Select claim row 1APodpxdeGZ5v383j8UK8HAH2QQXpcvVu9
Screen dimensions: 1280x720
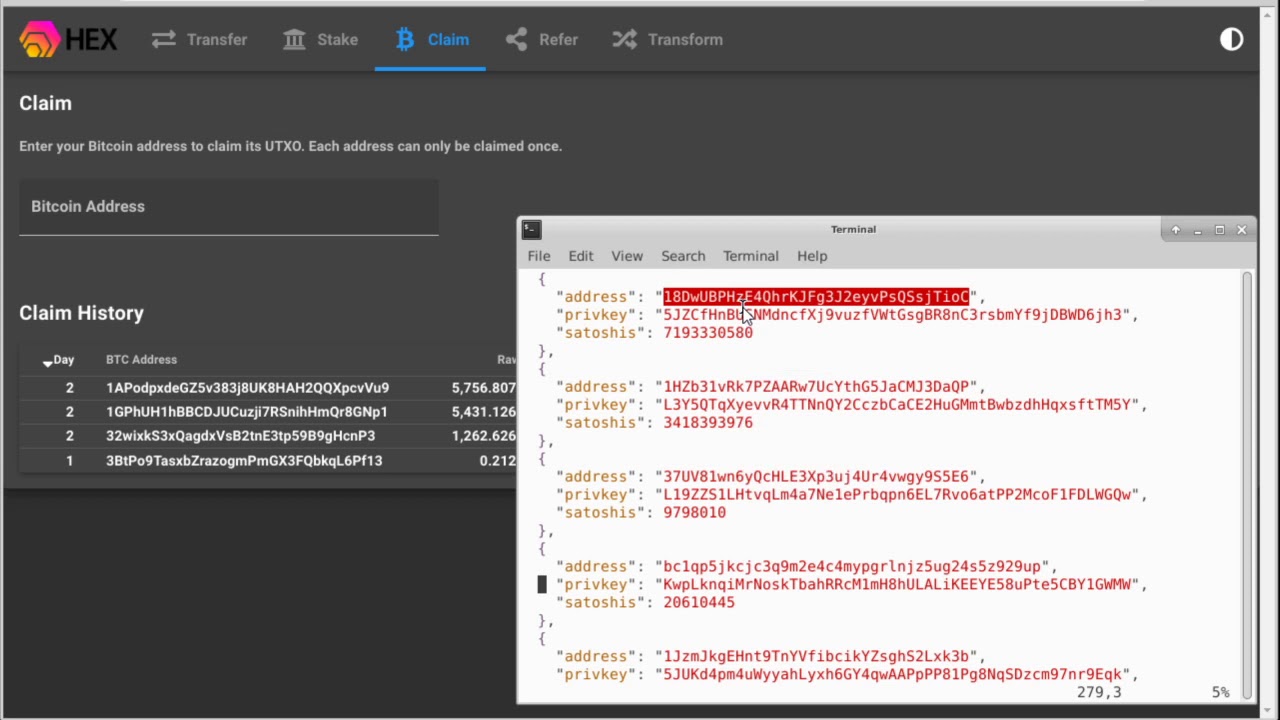(268, 388)
